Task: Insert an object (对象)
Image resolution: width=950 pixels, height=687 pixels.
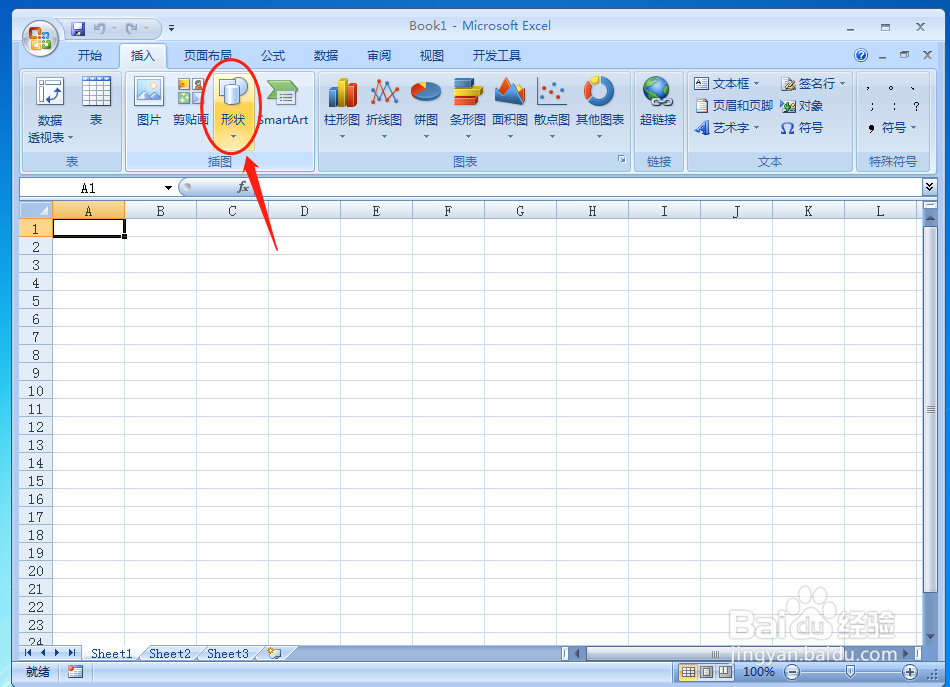Action: point(802,106)
